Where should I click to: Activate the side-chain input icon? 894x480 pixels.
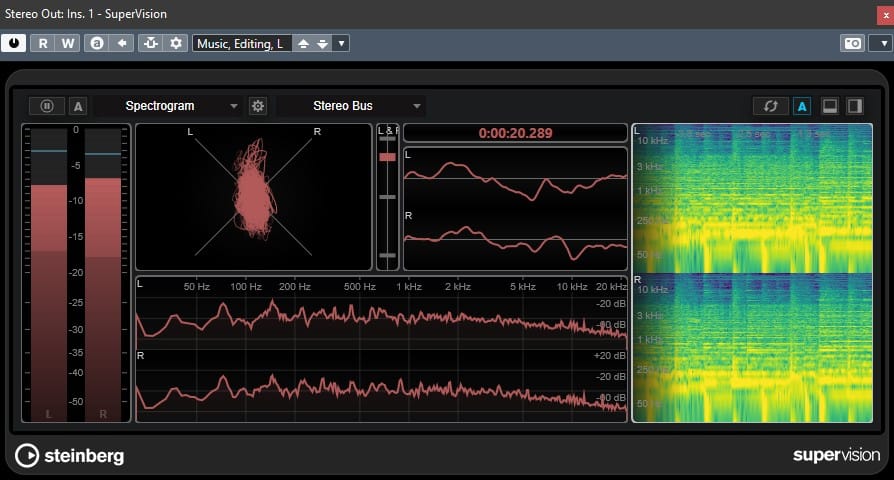[x=151, y=43]
